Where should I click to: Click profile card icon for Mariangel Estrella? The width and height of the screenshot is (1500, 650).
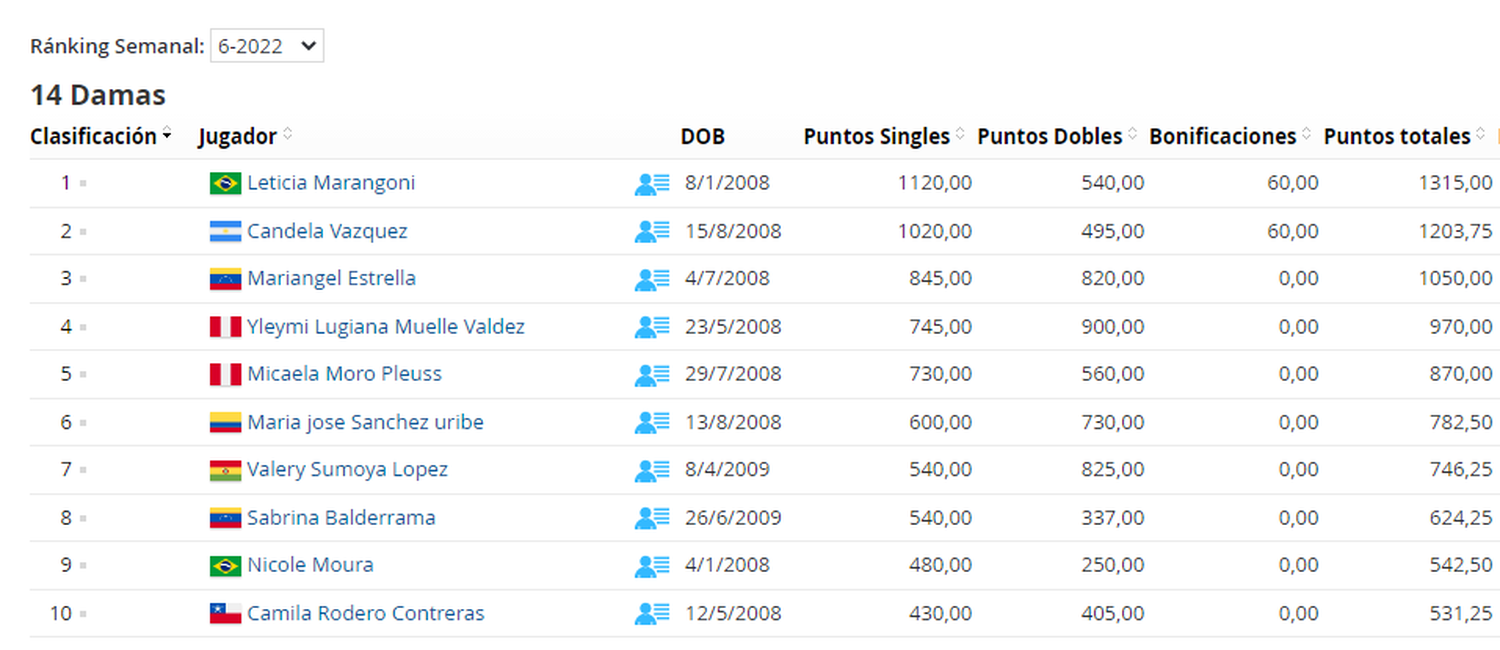tap(652, 279)
